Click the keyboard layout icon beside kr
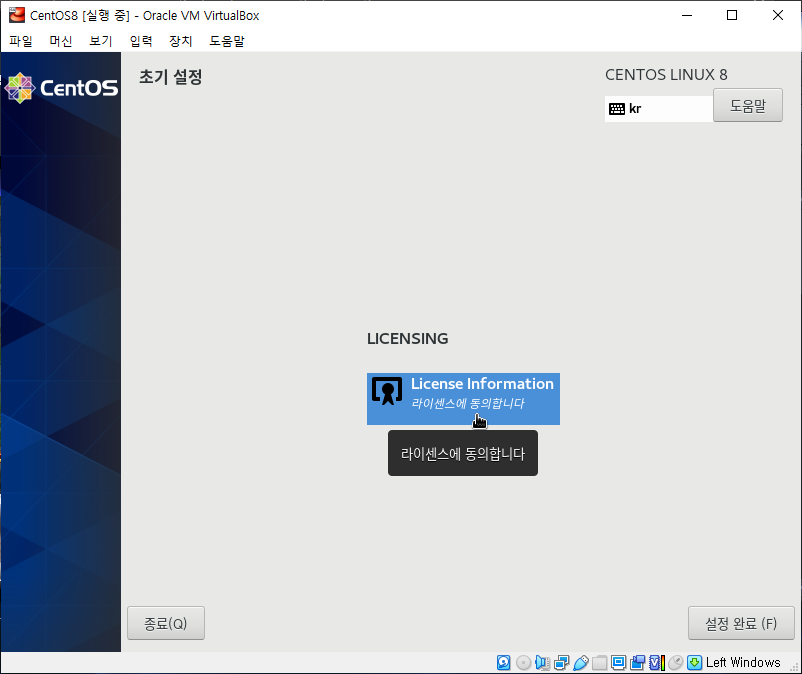The height and width of the screenshot is (674, 802). (617, 108)
